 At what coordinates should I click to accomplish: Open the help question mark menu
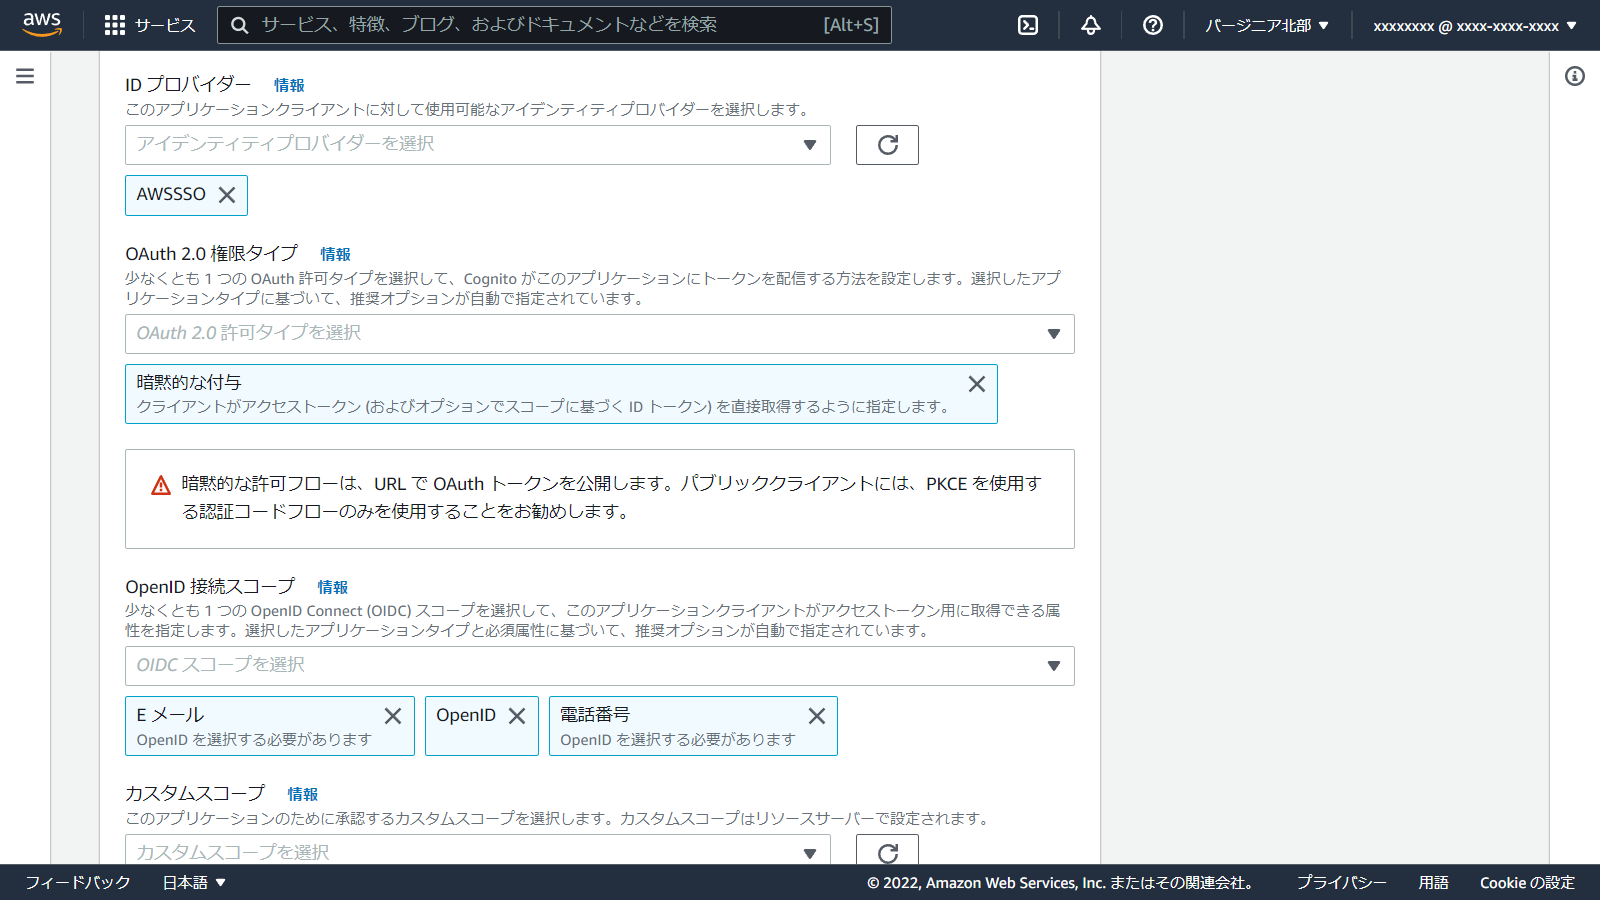(x=1152, y=25)
